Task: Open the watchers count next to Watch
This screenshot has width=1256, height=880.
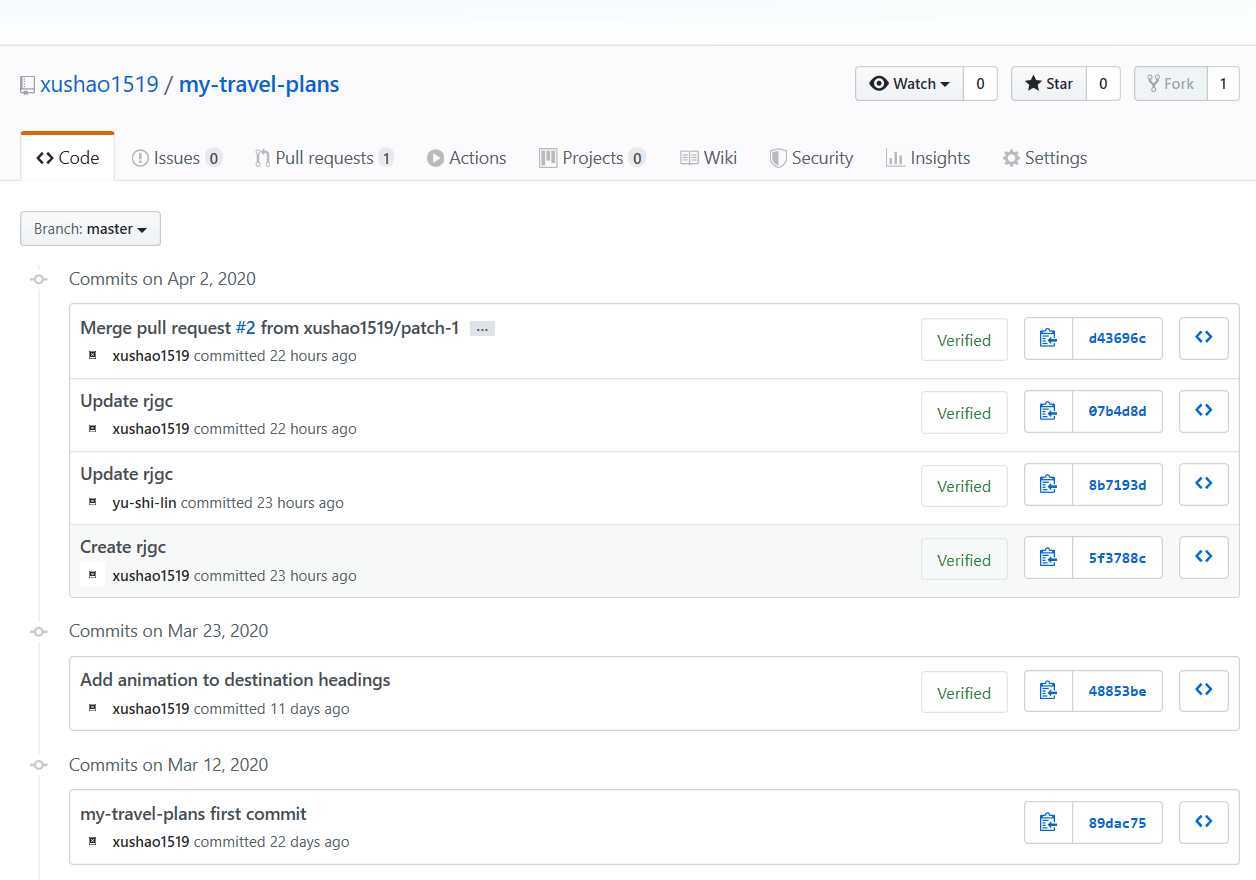Action: click(x=980, y=84)
